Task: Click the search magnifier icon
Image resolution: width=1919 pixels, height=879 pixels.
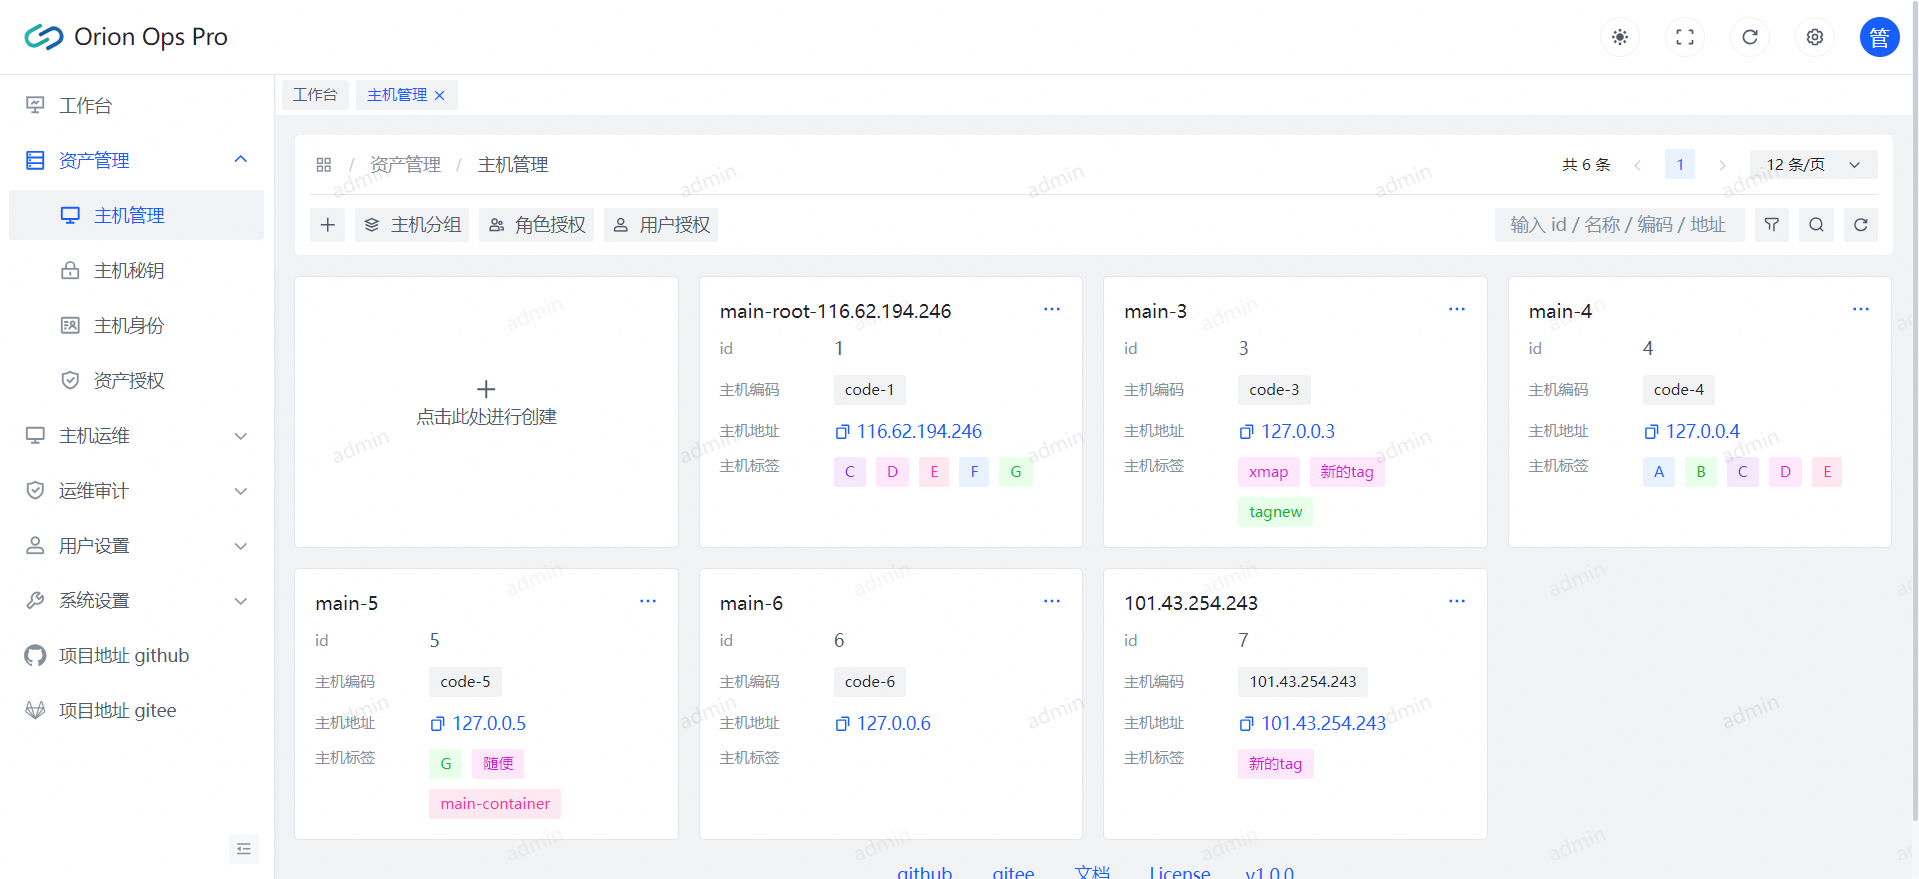Action: [x=1816, y=225]
